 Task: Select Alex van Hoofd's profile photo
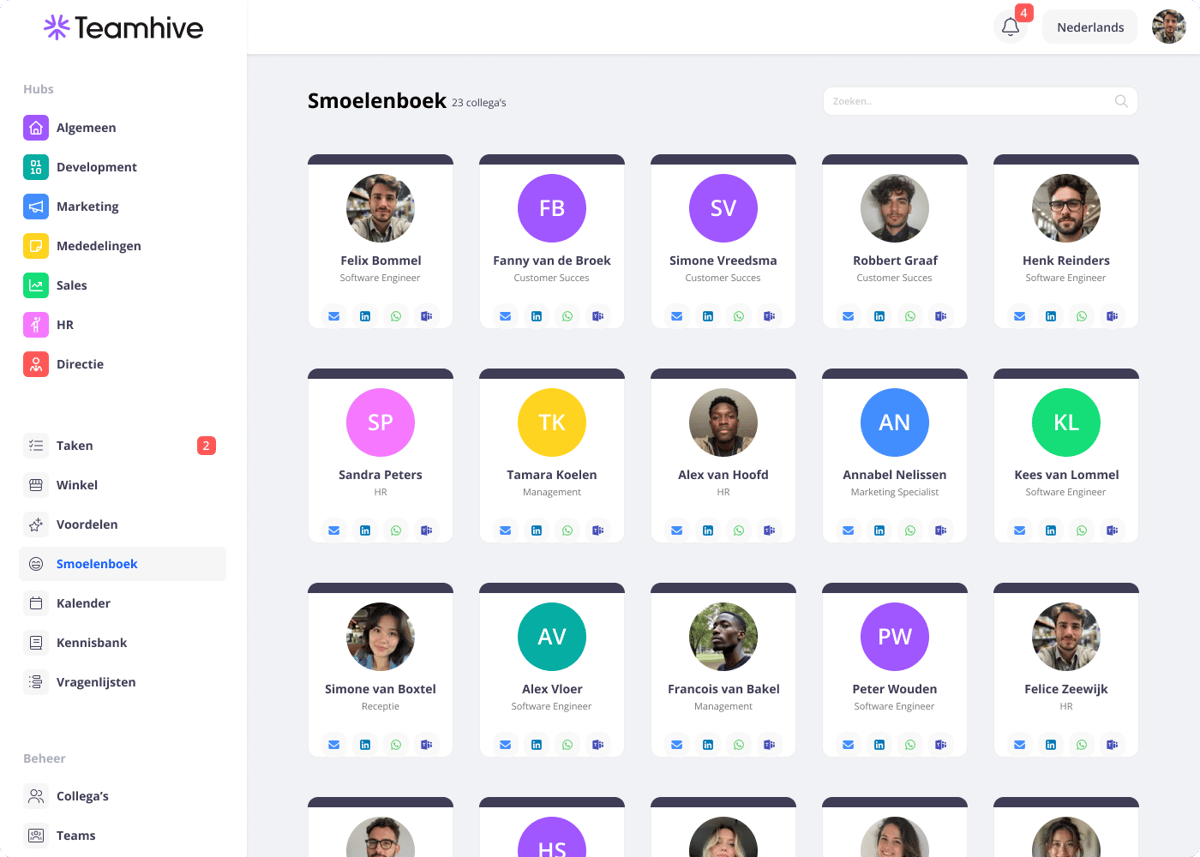point(723,422)
